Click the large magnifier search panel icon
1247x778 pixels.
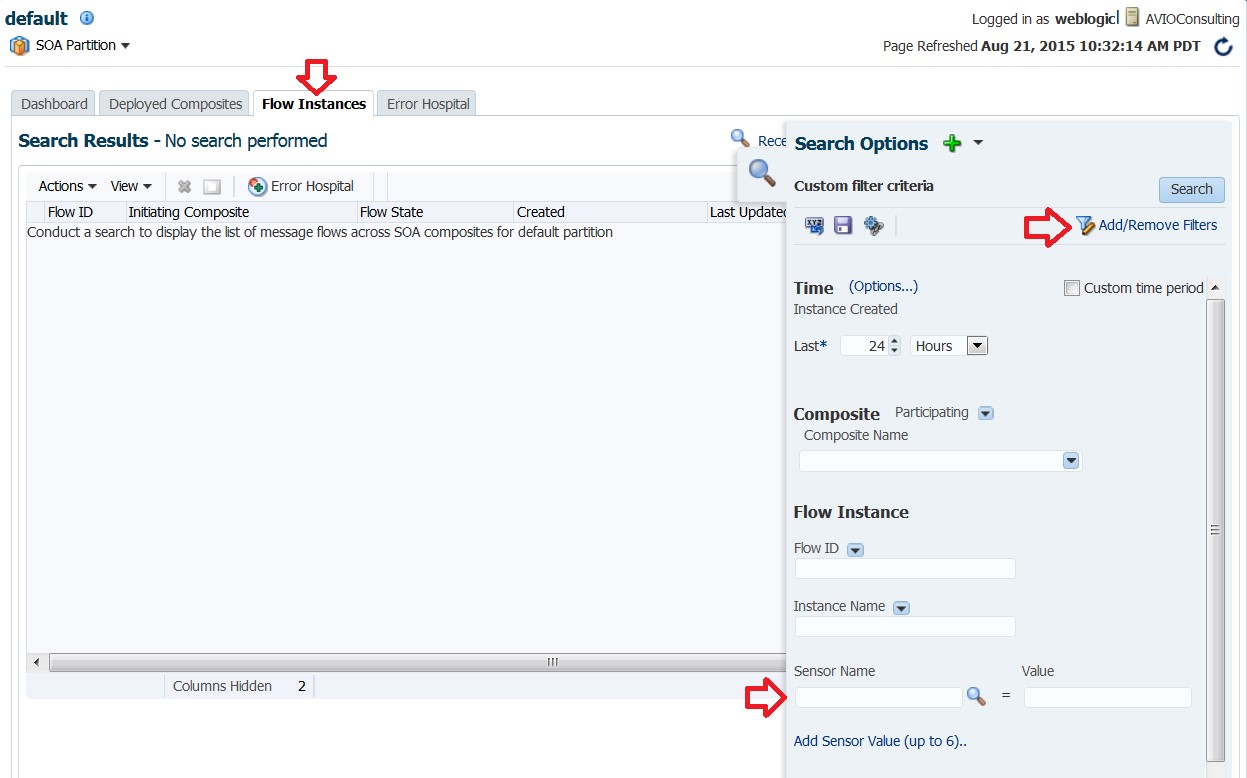[x=762, y=173]
